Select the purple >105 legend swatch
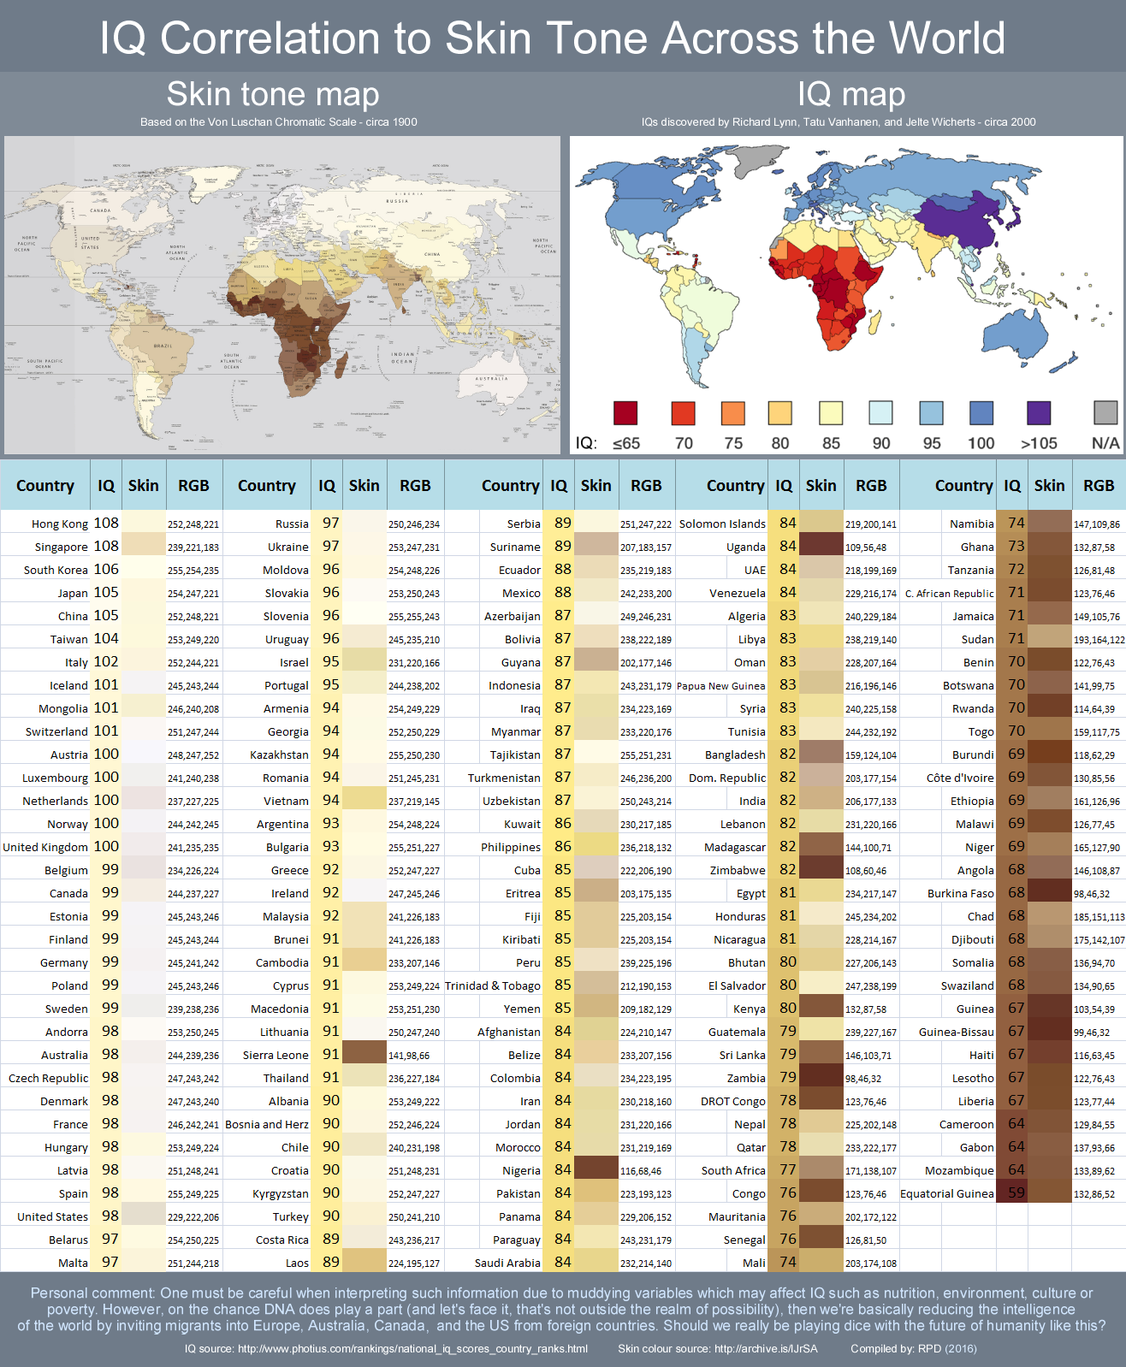 tap(1039, 413)
